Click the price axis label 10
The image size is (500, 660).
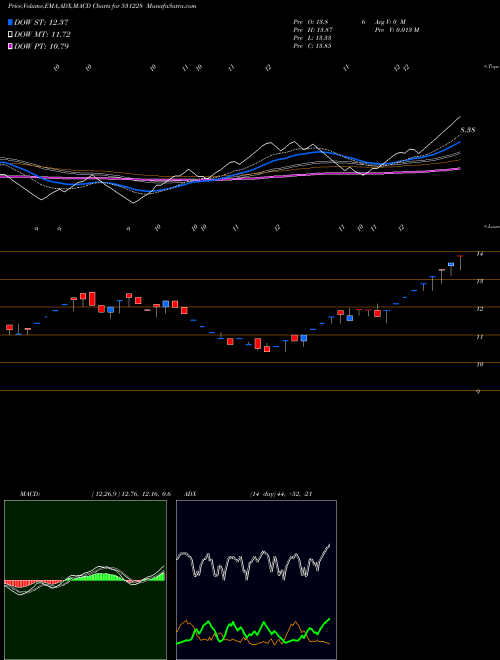pos(480,365)
